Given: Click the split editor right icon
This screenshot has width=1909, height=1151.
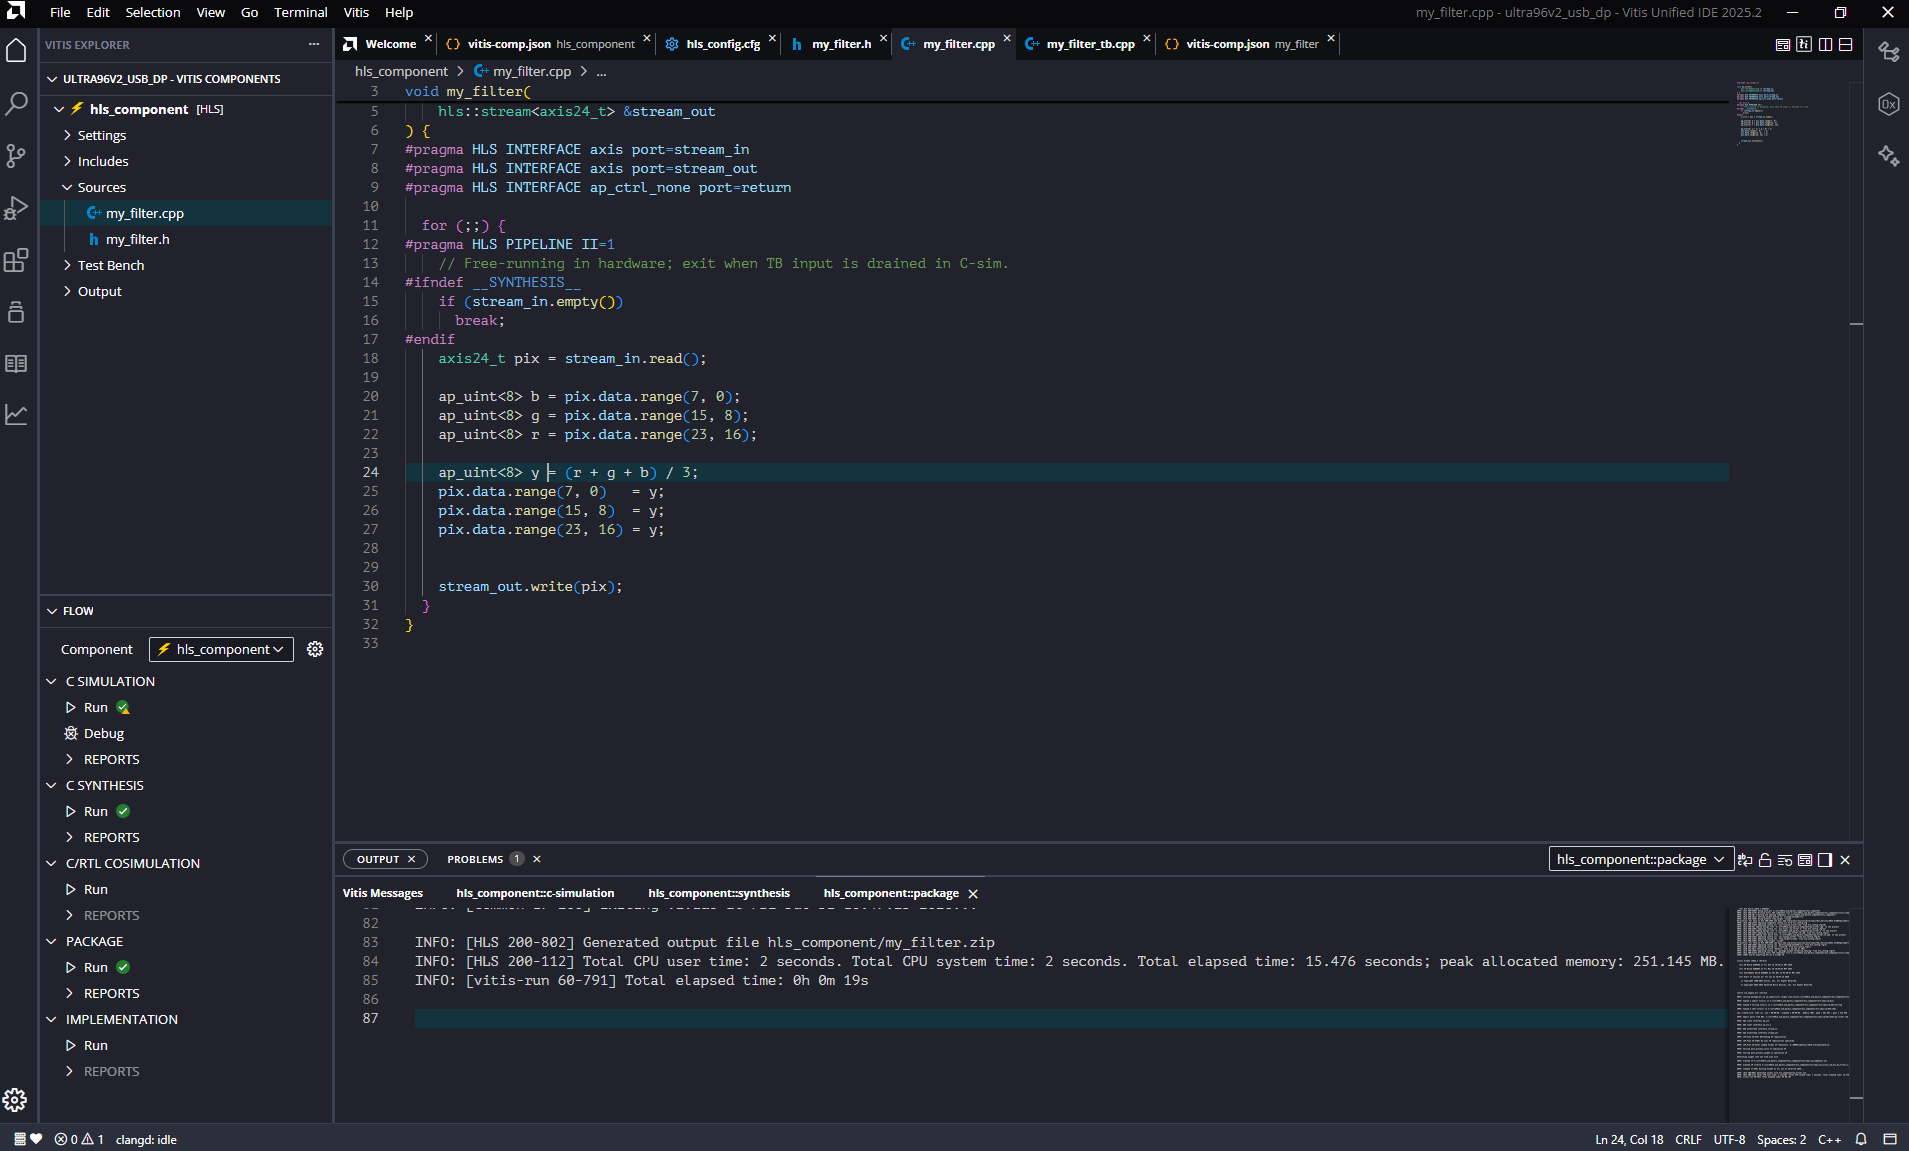Looking at the screenshot, I should (x=1825, y=44).
